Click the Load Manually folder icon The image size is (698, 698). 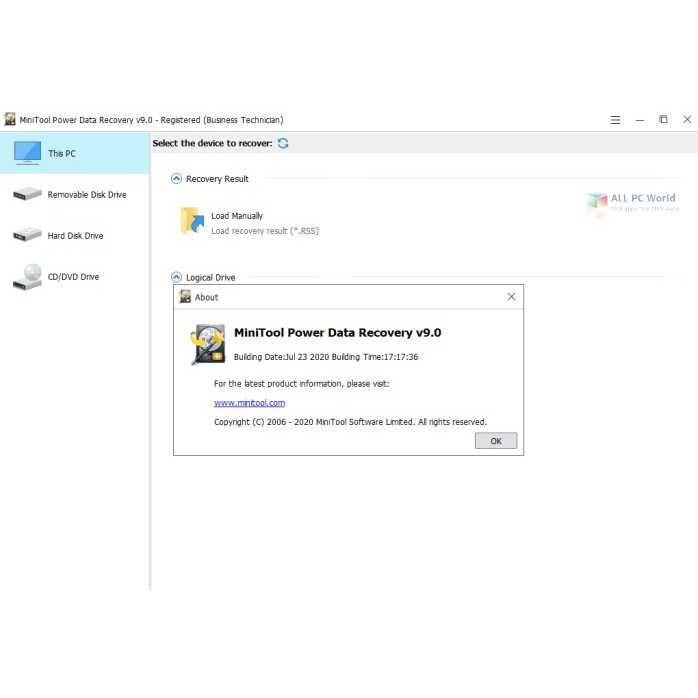[x=192, y=221]
